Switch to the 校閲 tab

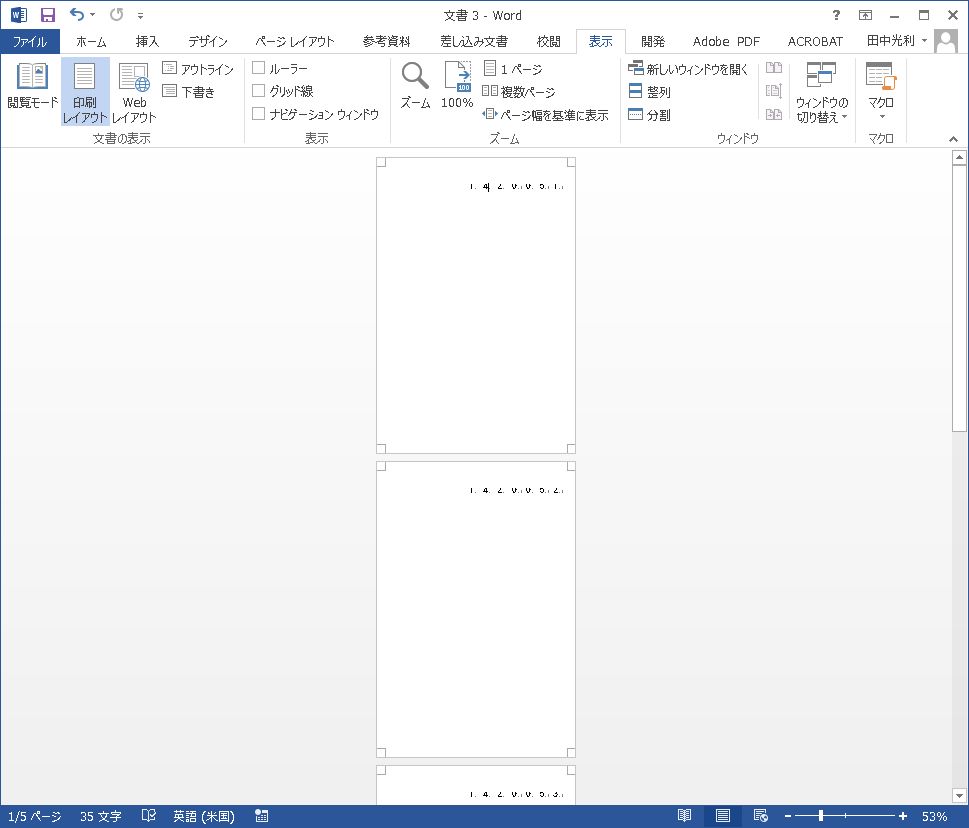549,41
